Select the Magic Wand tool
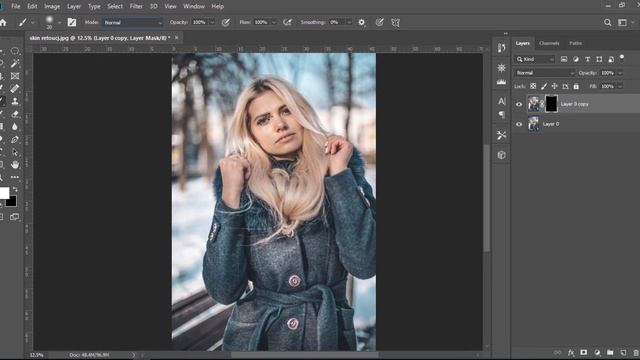Screen dimensions: 640x360 click(15, 63)
